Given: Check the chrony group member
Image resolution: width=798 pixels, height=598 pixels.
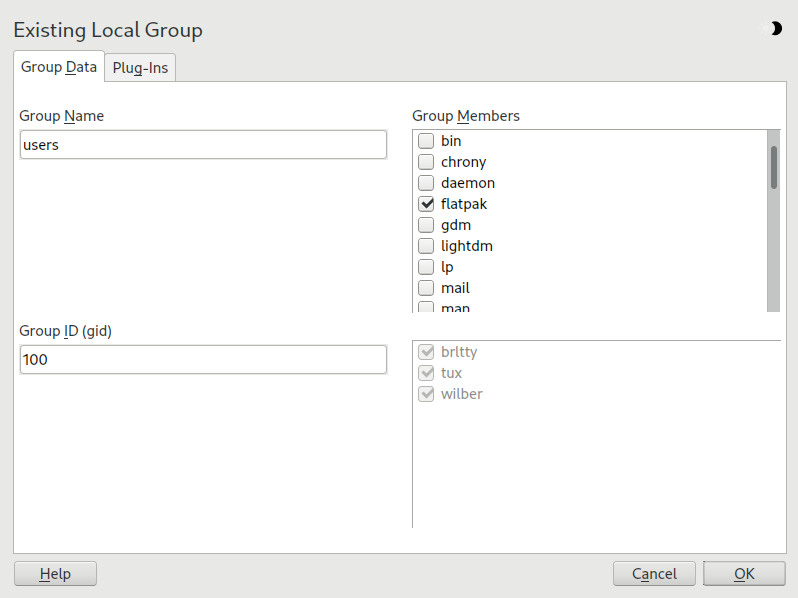Looking at the screenshot, I should coord(426,162).
